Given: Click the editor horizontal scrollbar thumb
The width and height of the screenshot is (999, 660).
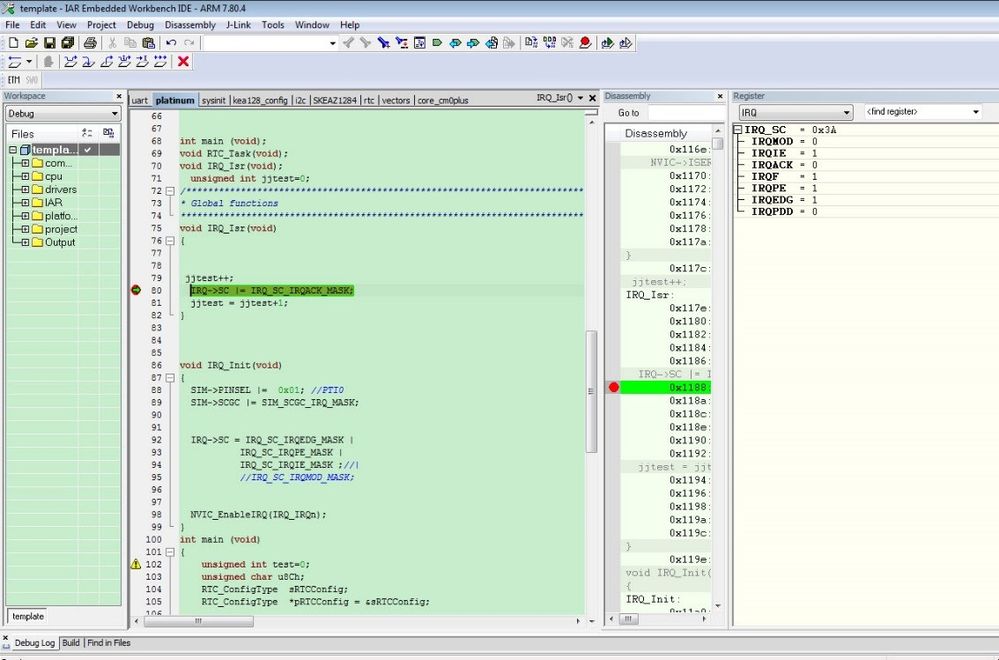Looking at the screenshot, I should coord(199,621).
